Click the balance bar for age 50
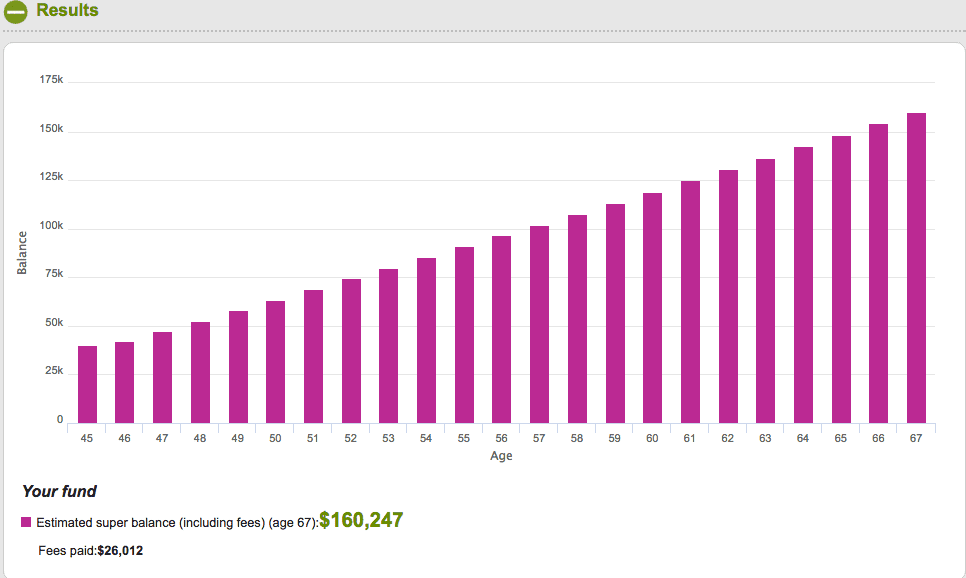This screenshot has width=966, height=578. click(275, 361)
